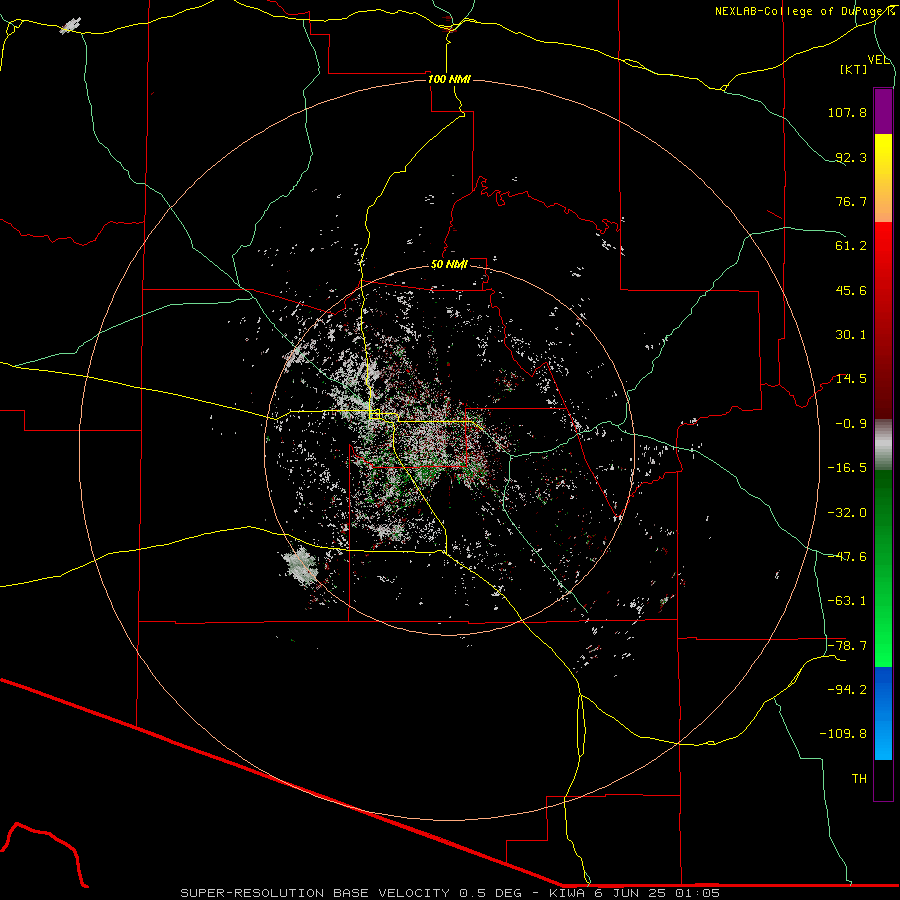This screenshot has width=900, height=900.
Task: Click the 76.7 velocity scale value
Action: 851,201
